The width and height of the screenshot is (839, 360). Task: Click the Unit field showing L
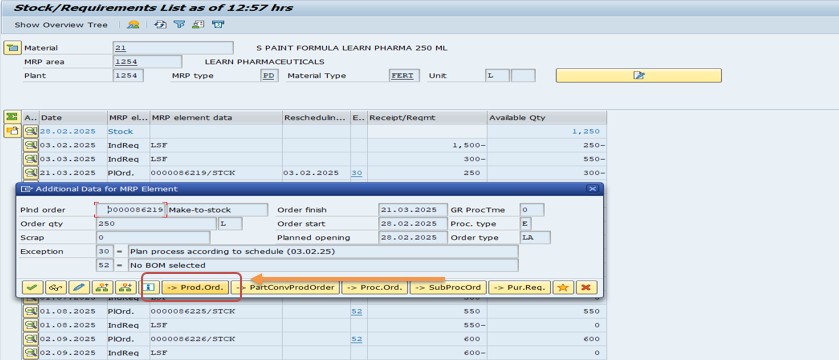pos(497,75)
